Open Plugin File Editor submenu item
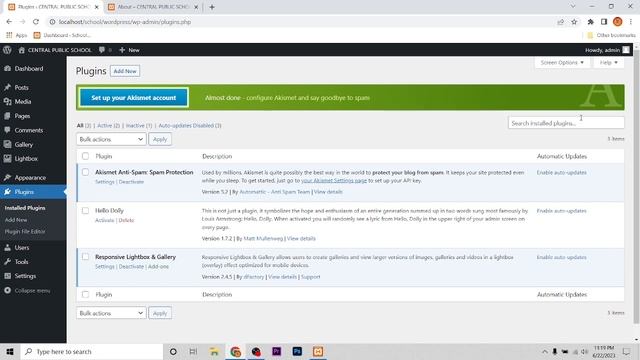 pyautogui.click(x=25, y=231)
